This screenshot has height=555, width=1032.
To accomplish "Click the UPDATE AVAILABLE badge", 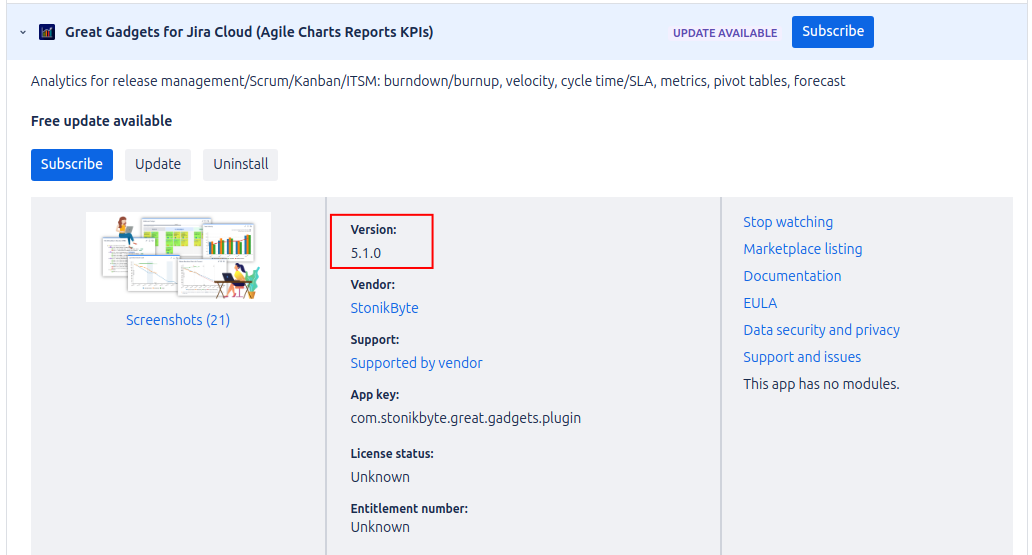I will coord(724,33).
